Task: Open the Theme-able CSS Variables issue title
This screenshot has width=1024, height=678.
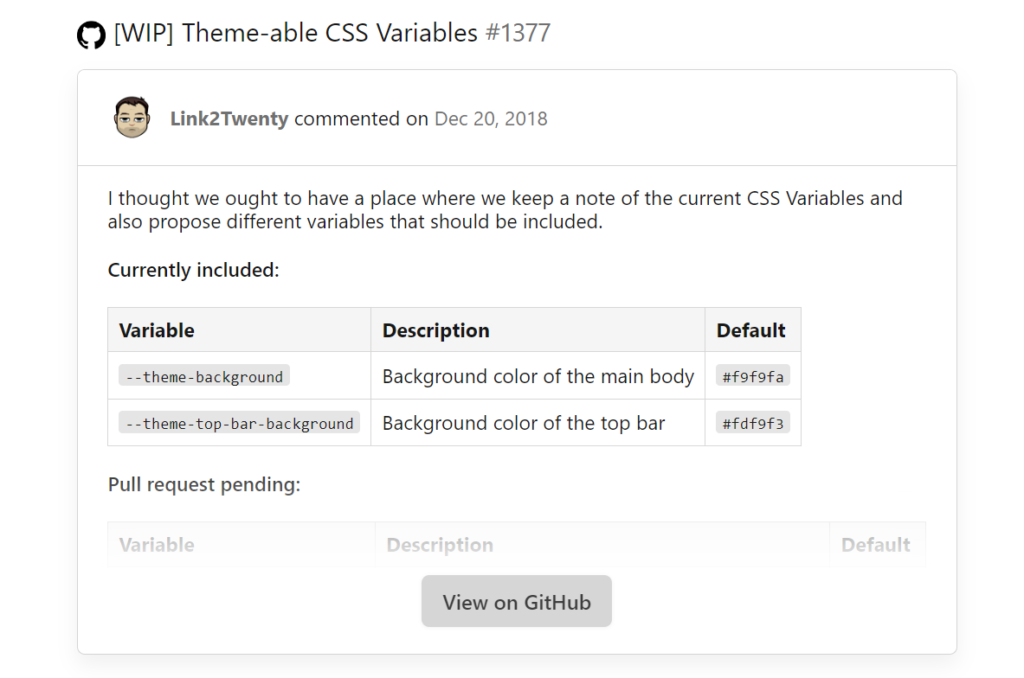Action: pyautogui.click(x=296, y=33)
